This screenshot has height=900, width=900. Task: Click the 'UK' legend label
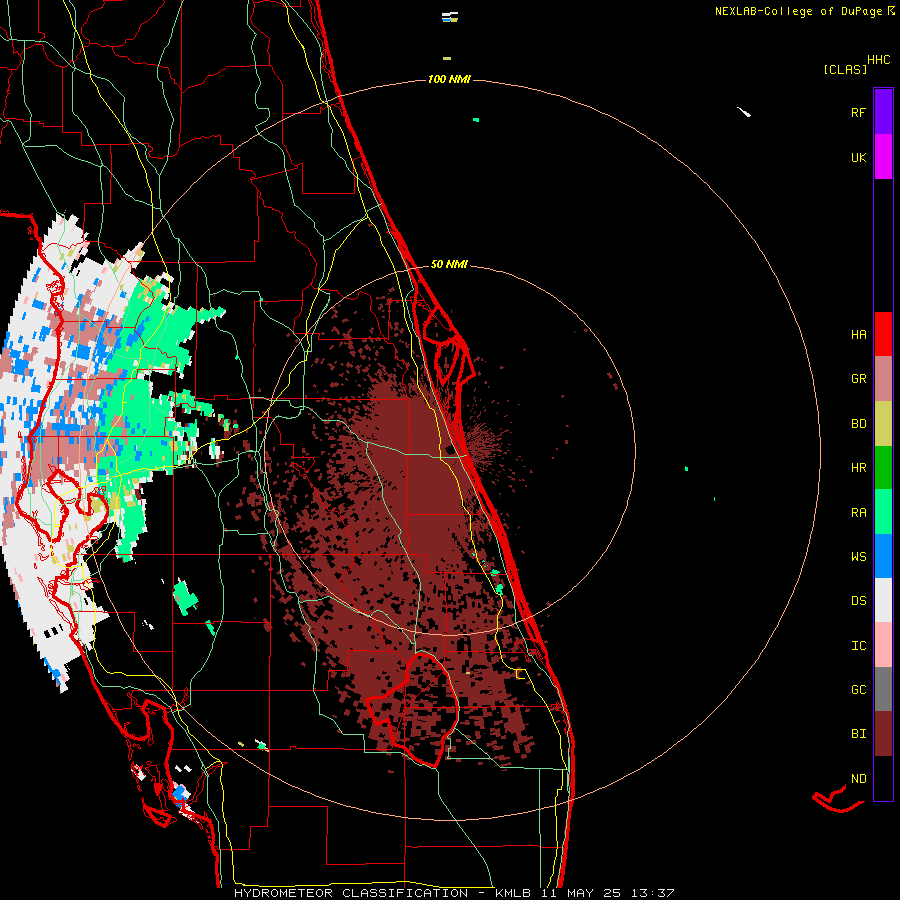click(x=858, y=158)
